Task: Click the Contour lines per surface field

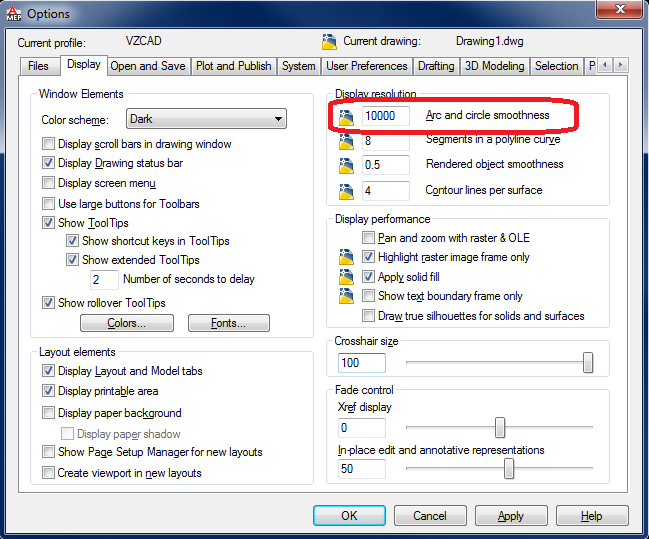Action: [386, 191]
